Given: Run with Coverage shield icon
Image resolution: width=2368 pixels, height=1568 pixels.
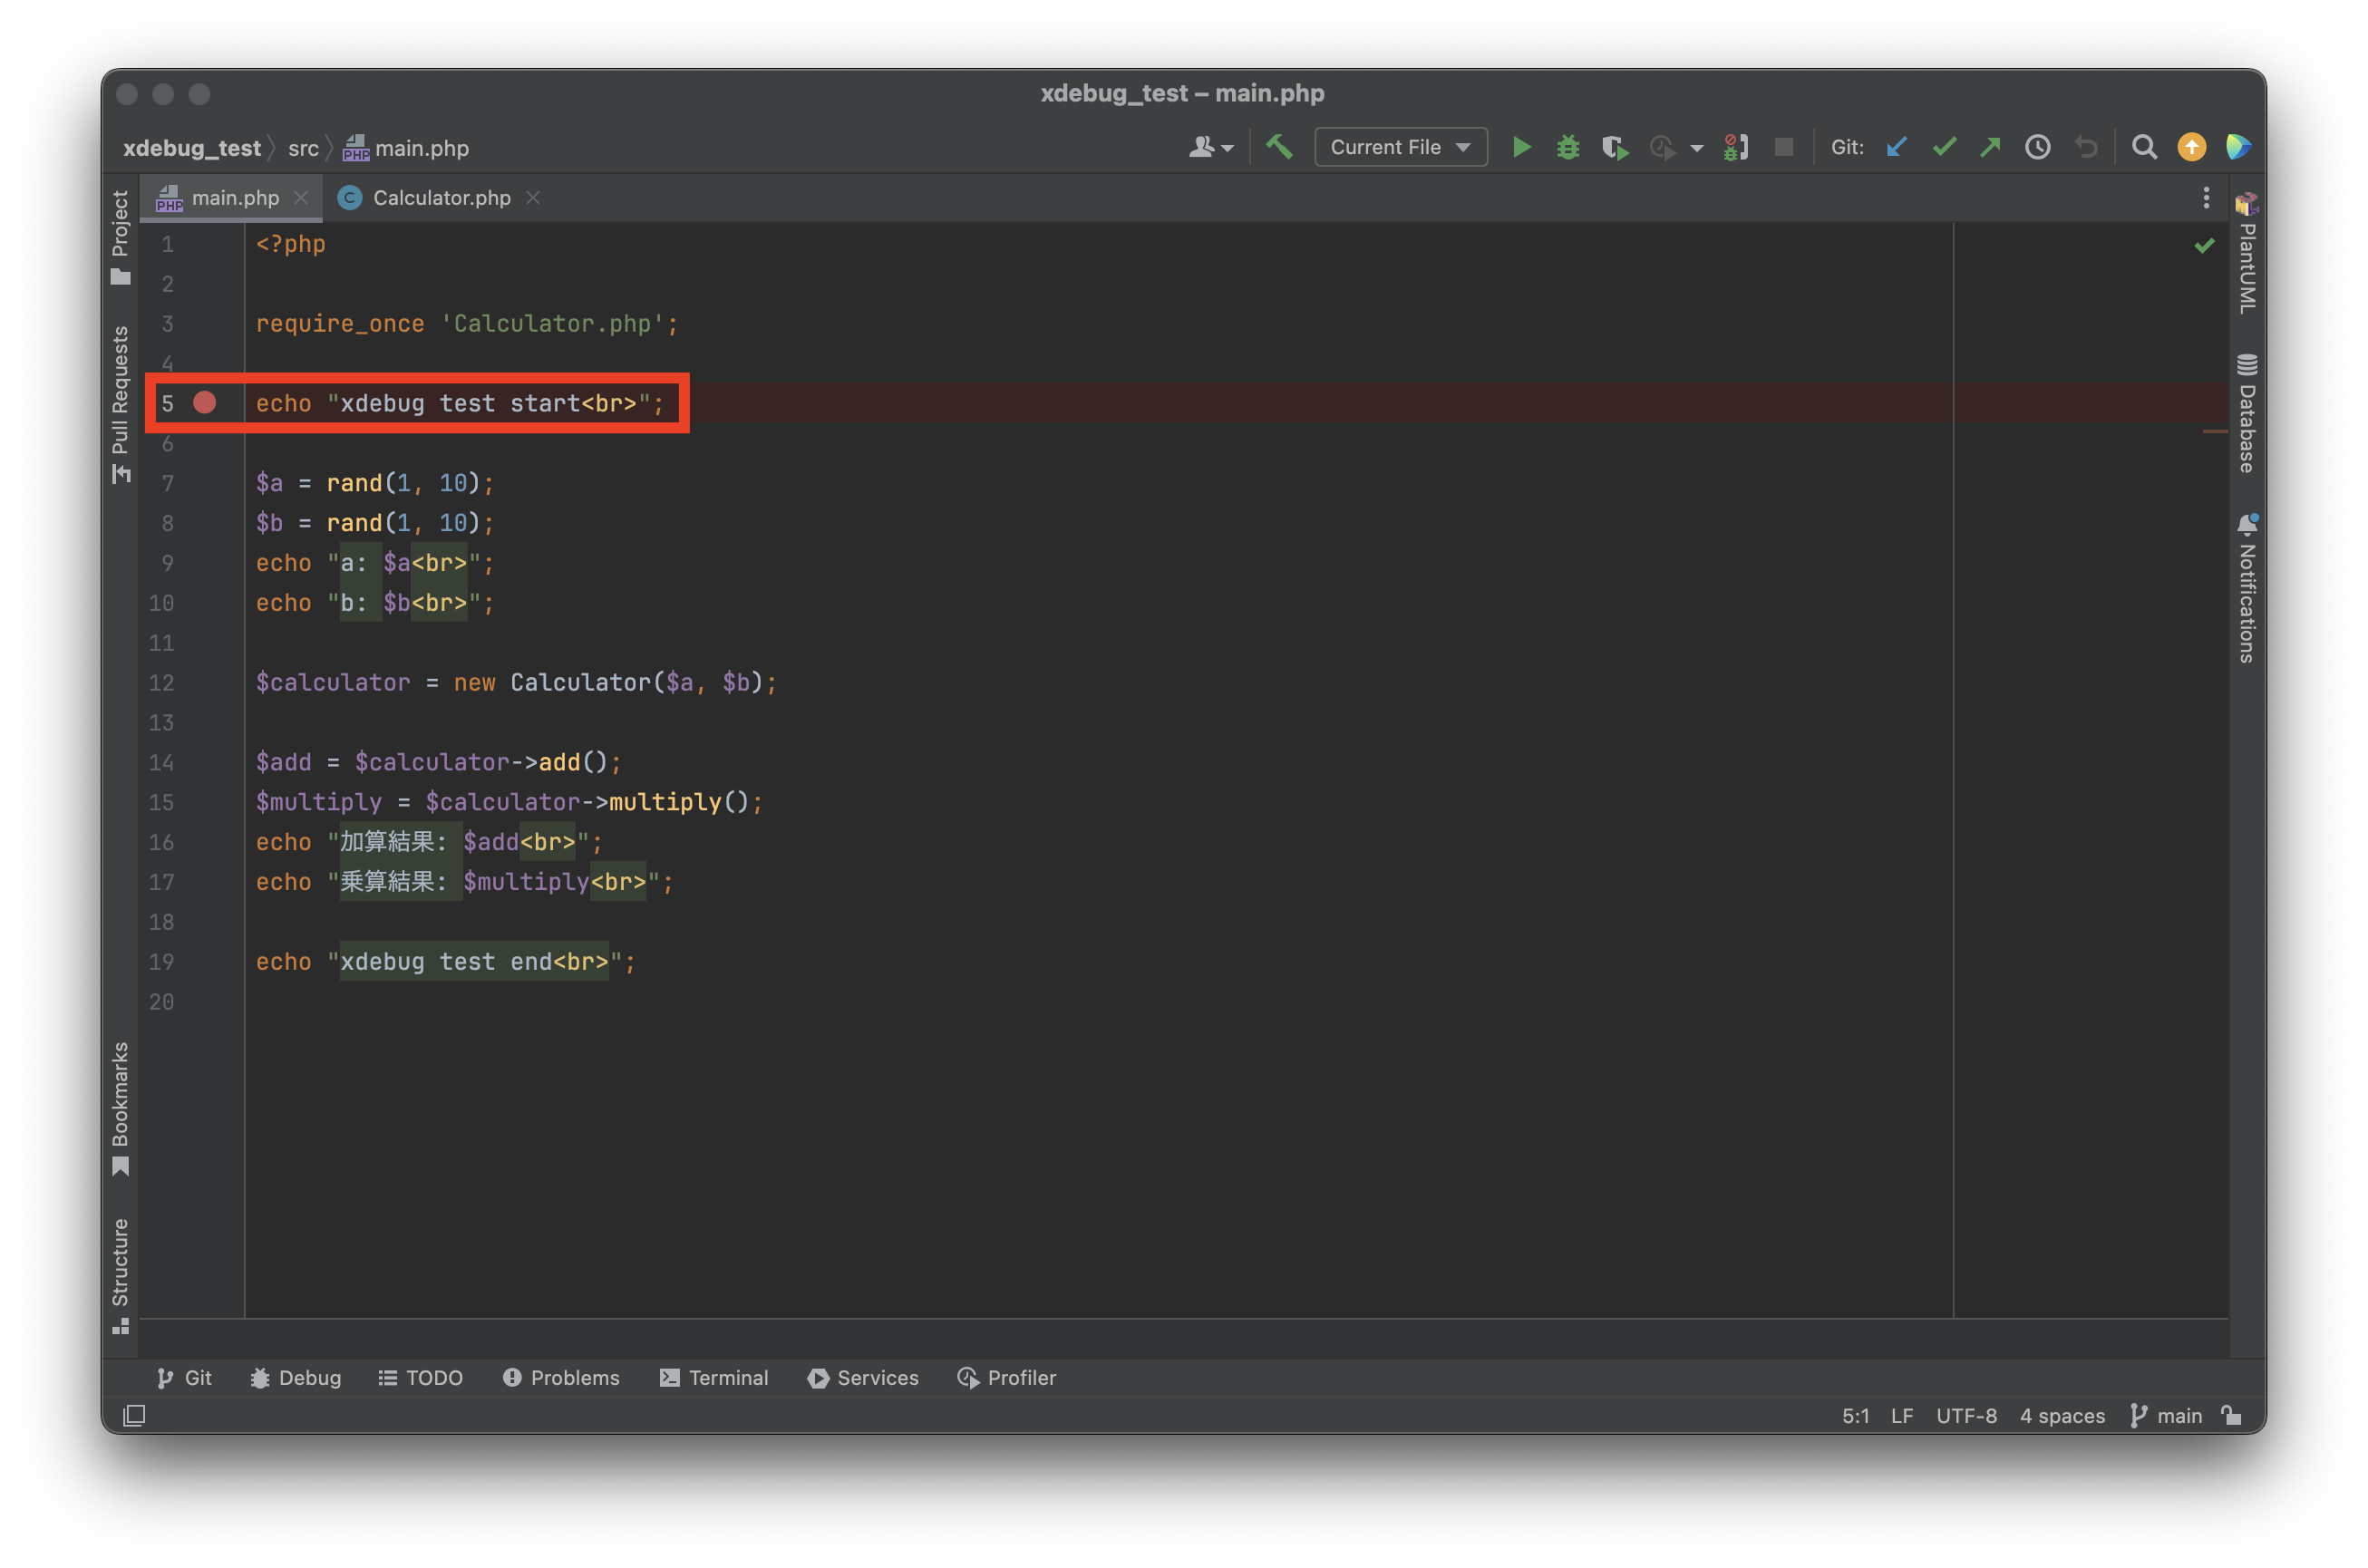Looking at the screenshot, I should [x=1614, y=148].
